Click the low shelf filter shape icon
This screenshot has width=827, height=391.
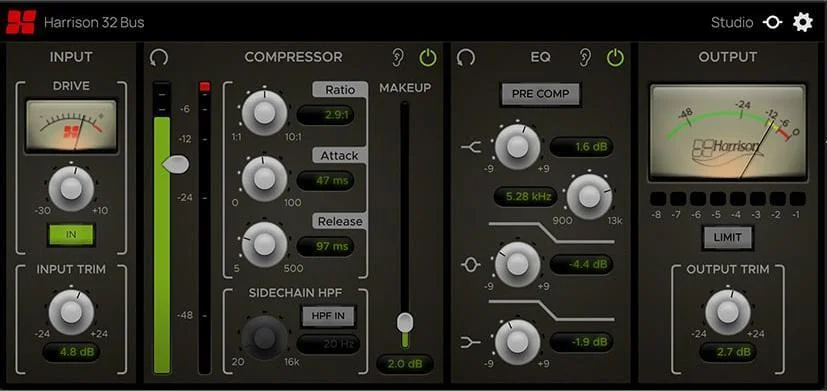[x=470, y=343]
